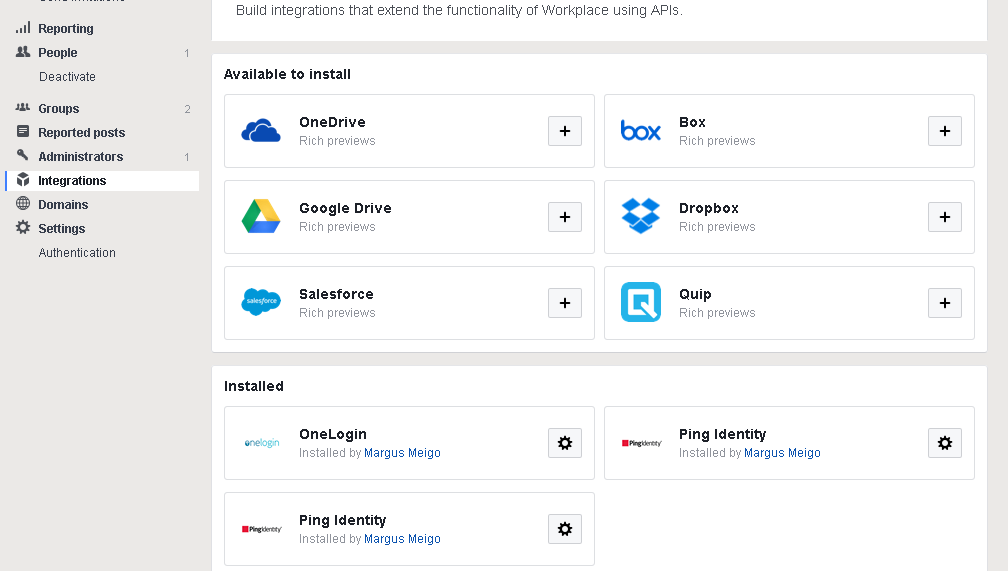
Task: Add the Quip integration
Action: (944, 303)
